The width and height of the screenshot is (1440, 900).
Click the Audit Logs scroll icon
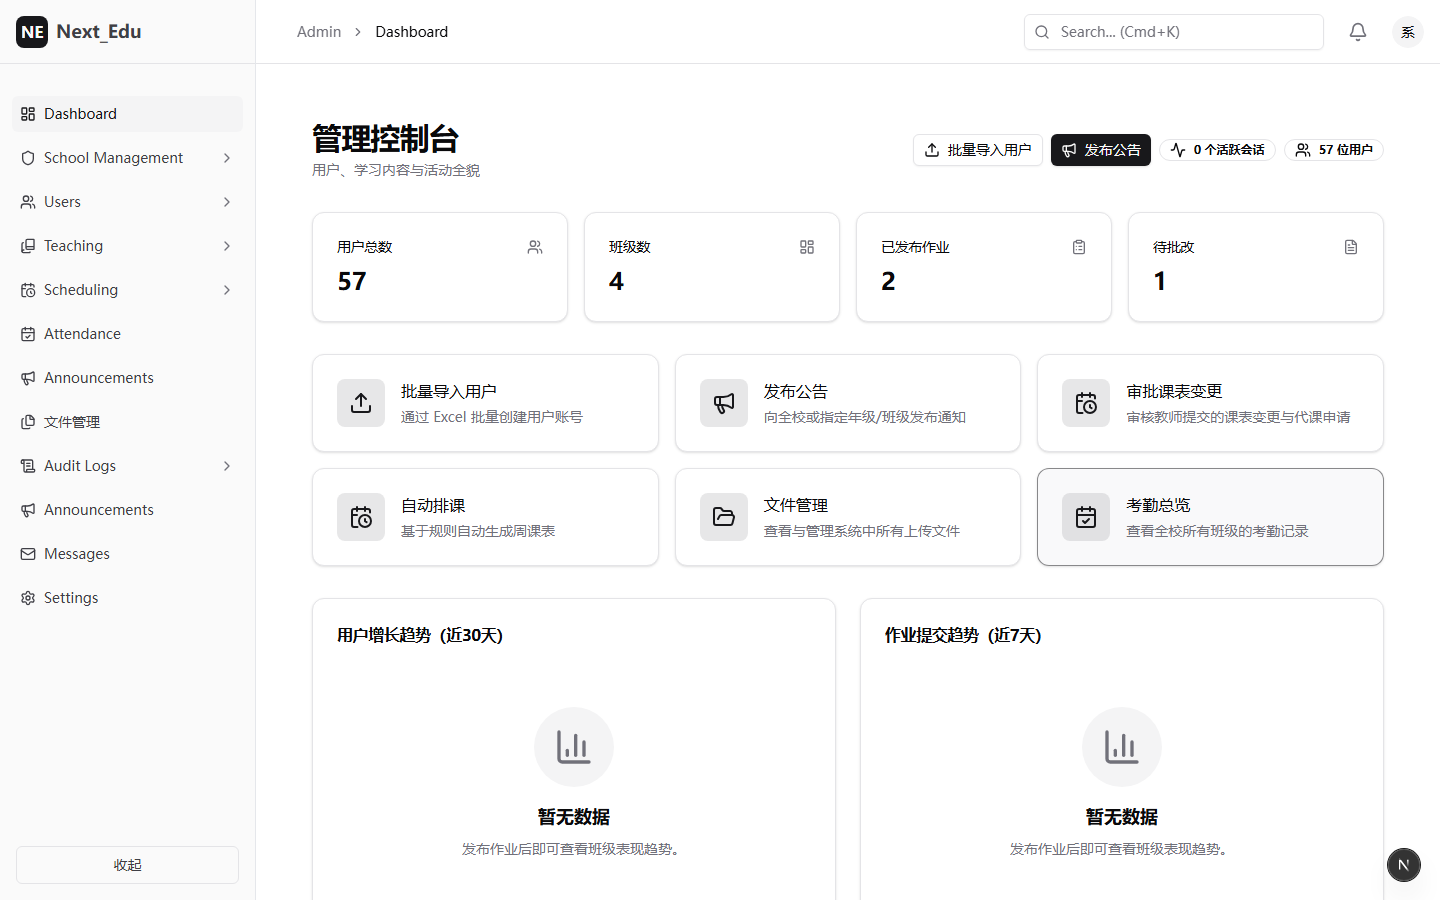click(x=28, y=466)
